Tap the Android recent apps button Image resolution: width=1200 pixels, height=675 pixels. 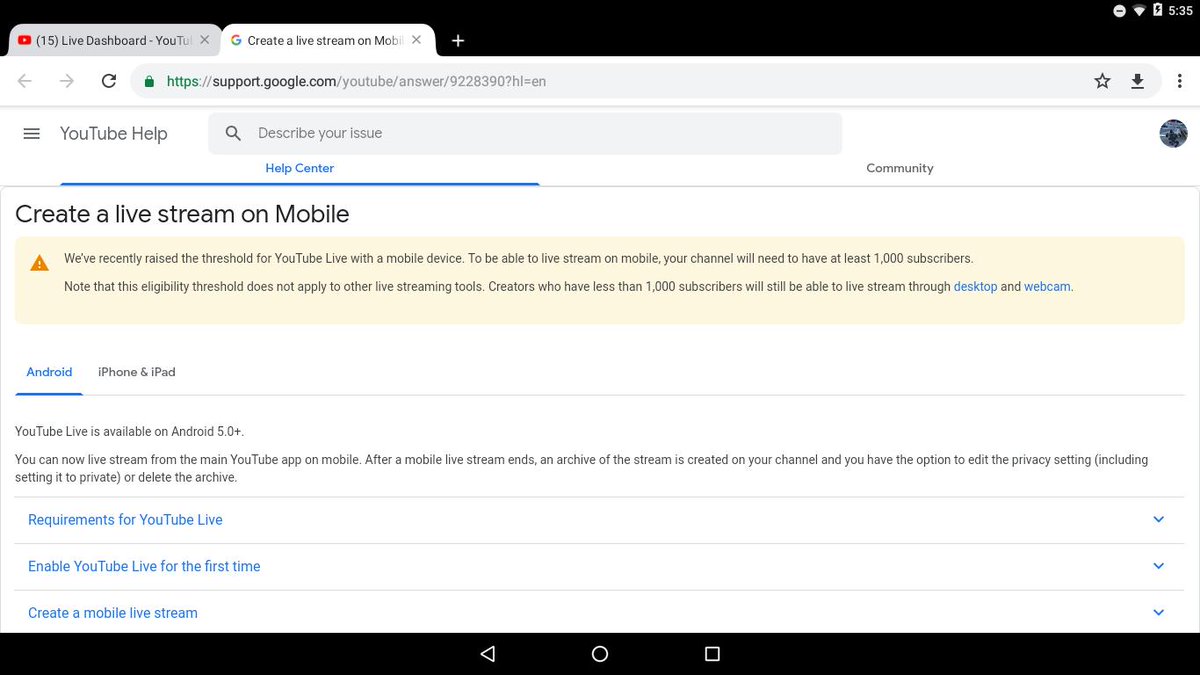click(x=712, y=654)
